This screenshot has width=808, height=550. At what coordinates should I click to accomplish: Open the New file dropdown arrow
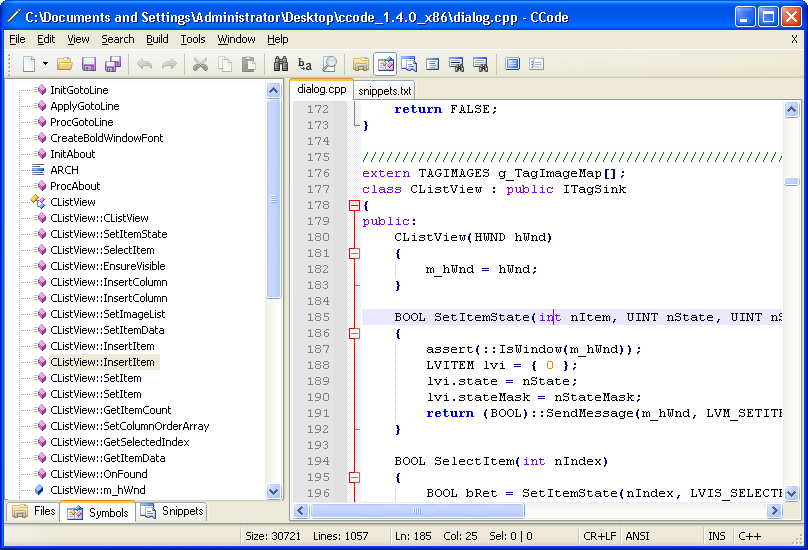click(45, 64)
